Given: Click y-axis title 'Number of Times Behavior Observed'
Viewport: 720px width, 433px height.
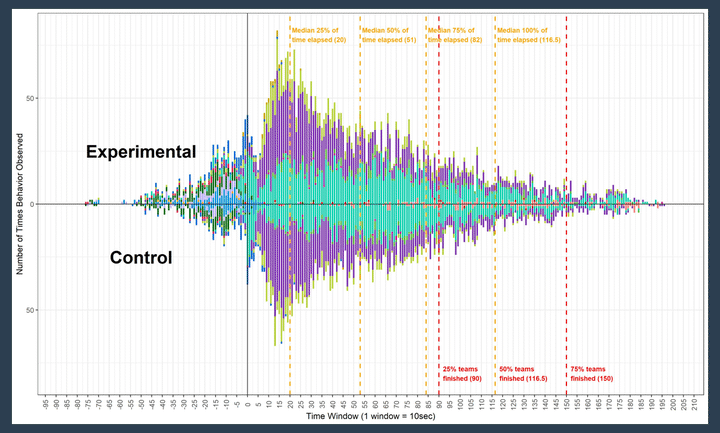Looking at the screenshot, I should [20, 204].
